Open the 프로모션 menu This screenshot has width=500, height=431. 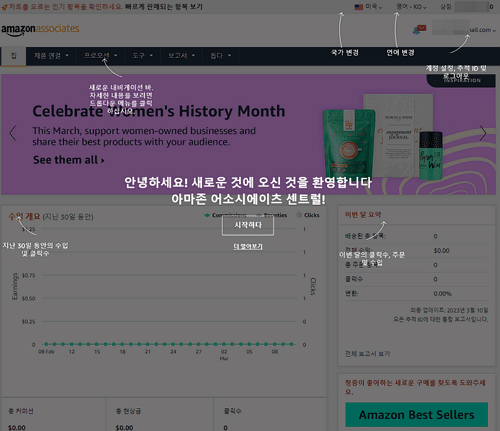(100, 56)
